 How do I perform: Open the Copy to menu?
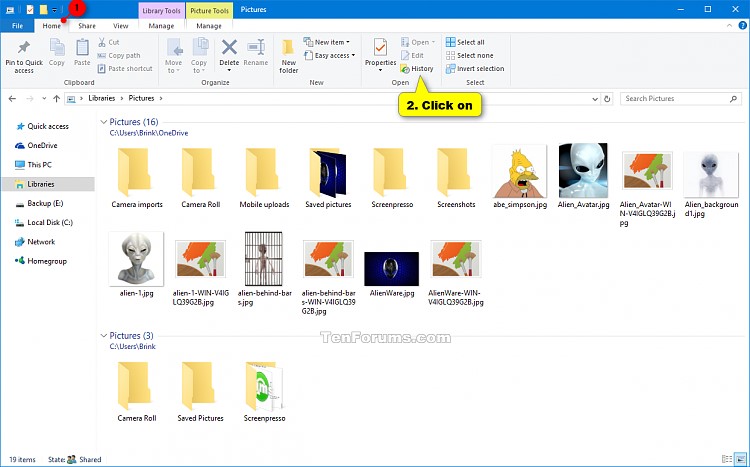pos(199,56)
